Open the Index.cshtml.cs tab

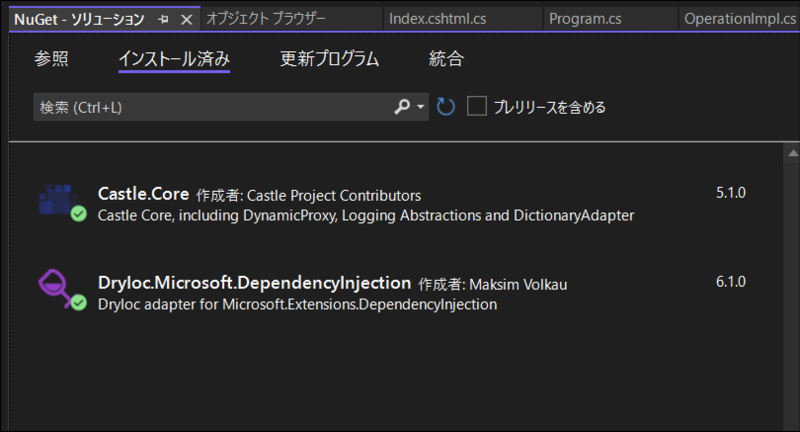437,19
